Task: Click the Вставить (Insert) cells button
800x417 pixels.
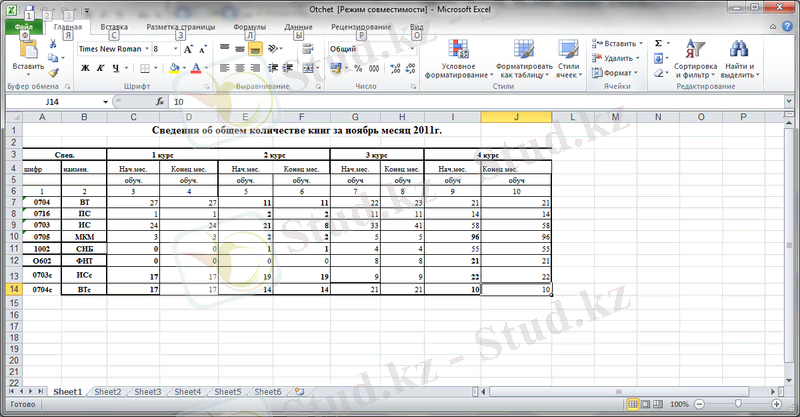Action: [x=619, y=44]
